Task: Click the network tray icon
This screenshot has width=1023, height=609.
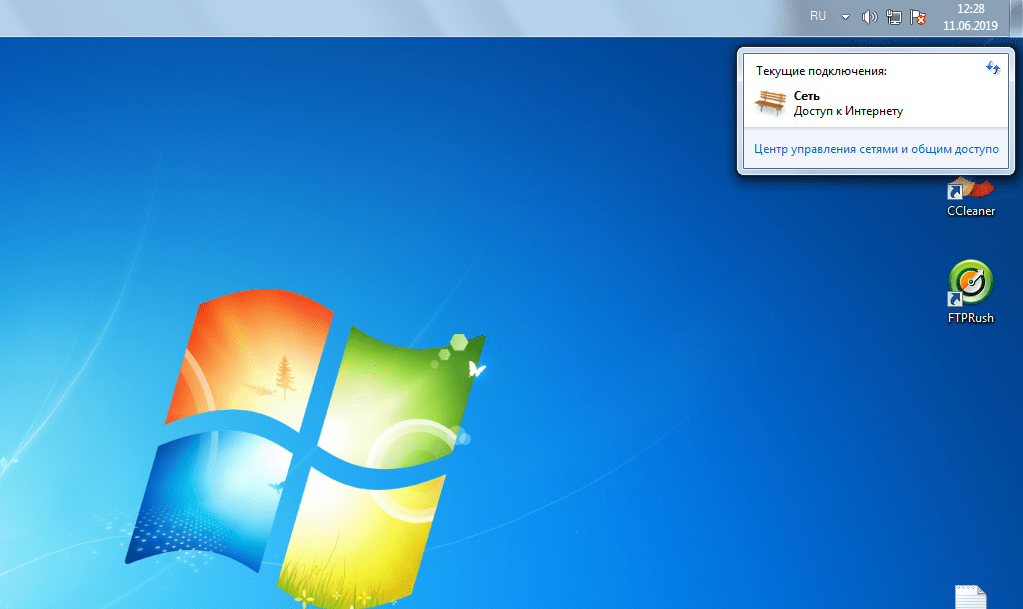Action: coord(894,17)
